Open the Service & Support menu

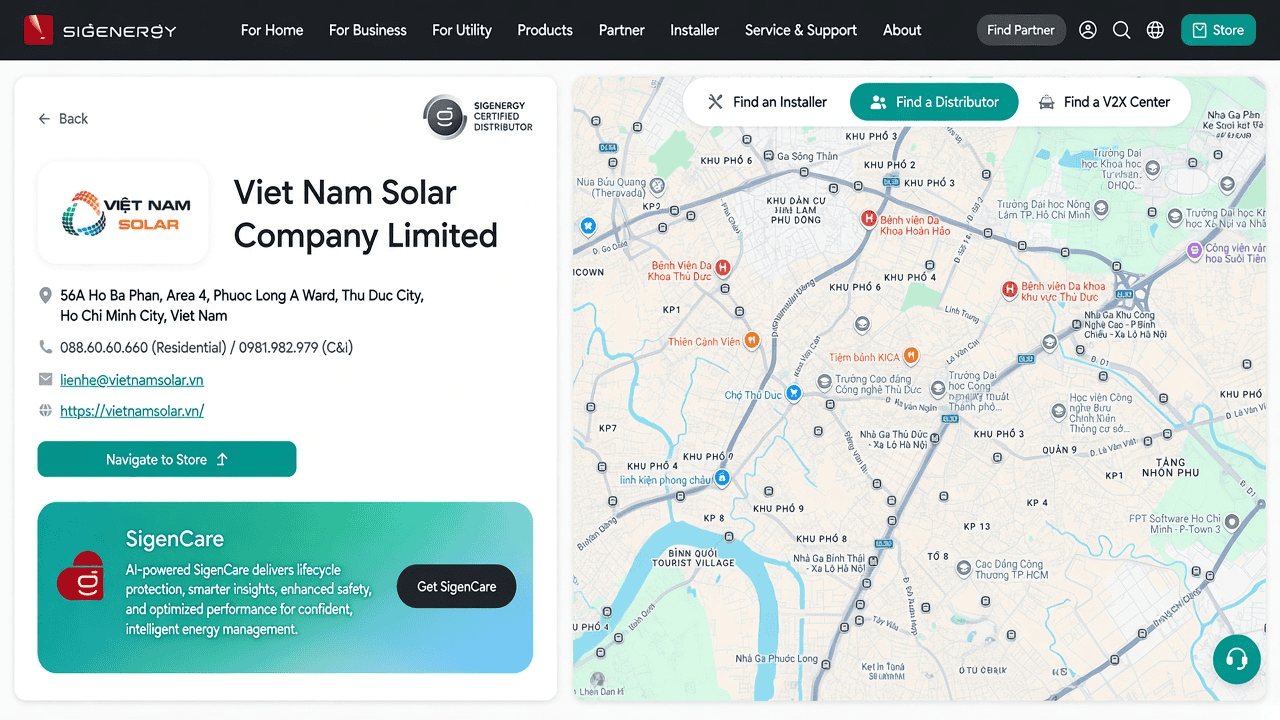tap(801, 30)
